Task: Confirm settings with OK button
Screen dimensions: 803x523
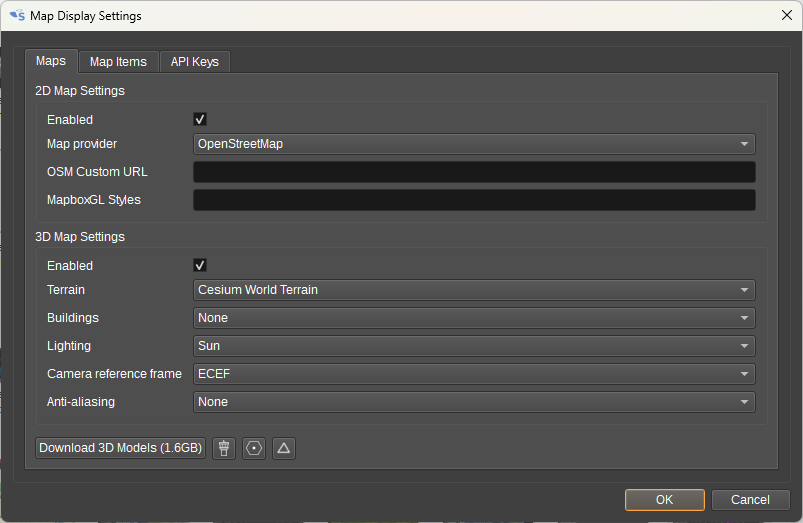Action: (665, 500)
